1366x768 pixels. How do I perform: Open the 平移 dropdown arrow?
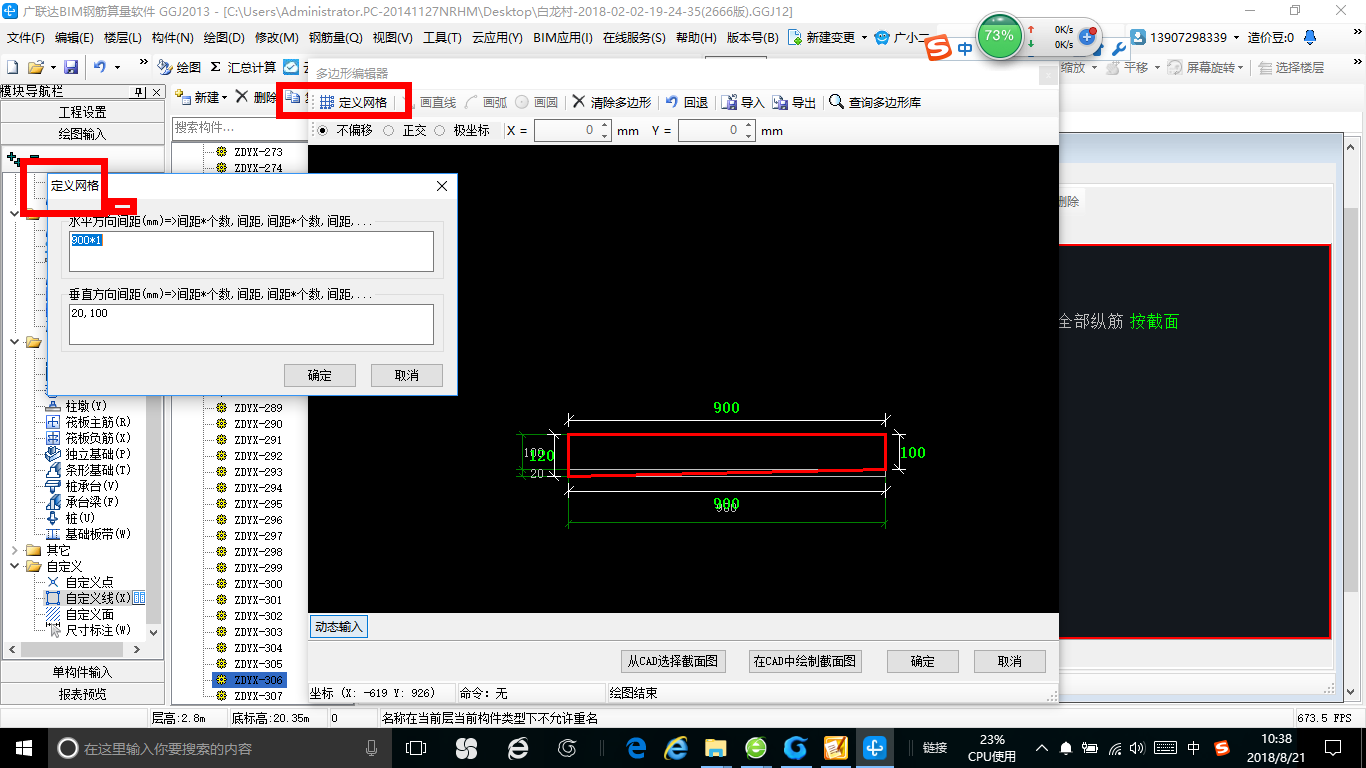point(1157,67)
